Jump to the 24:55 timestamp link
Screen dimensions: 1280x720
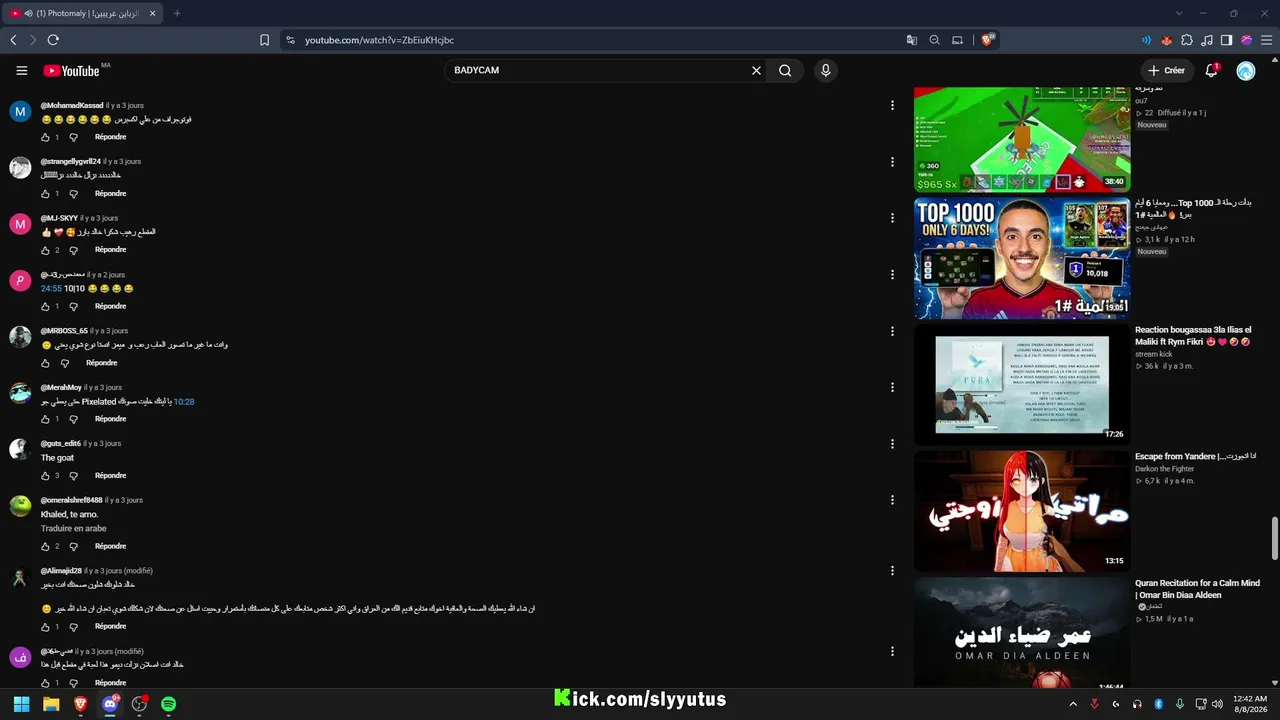[51, 288]
